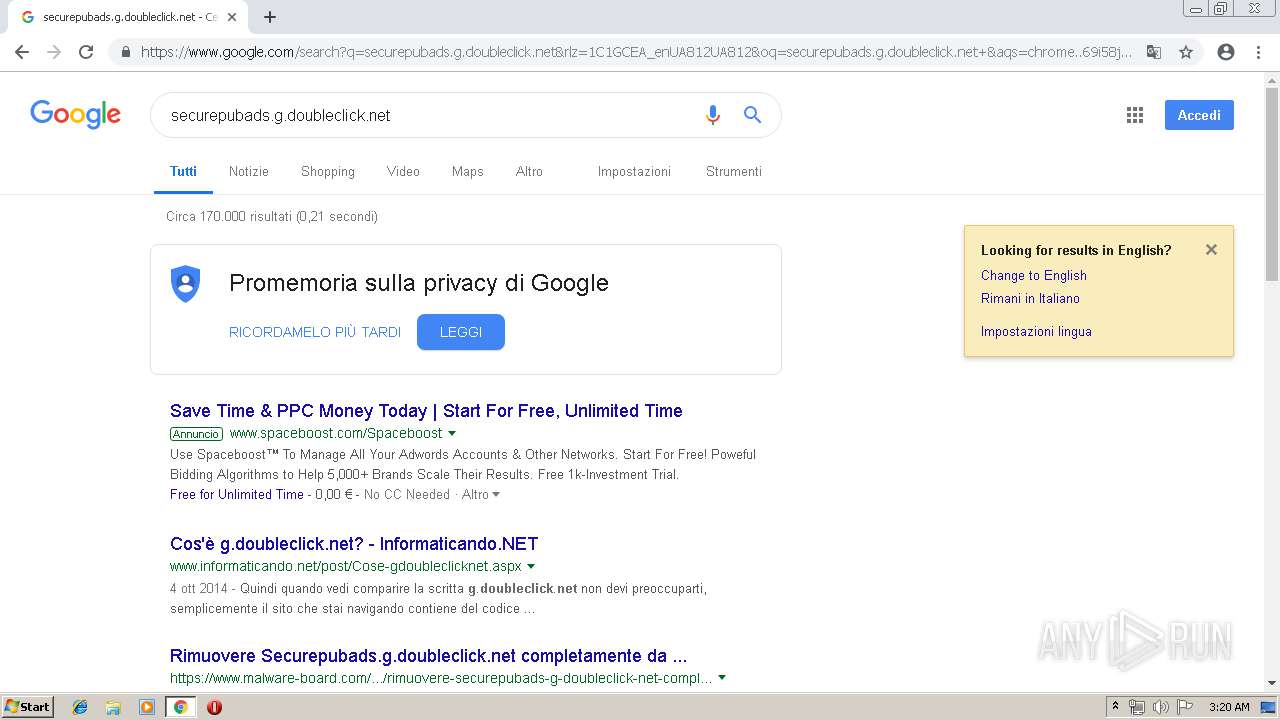Image resolution: width=1280 pixels, height=720 pixels.
Task: Open Save Time & PPC Money ad
Action: point(426,411)
